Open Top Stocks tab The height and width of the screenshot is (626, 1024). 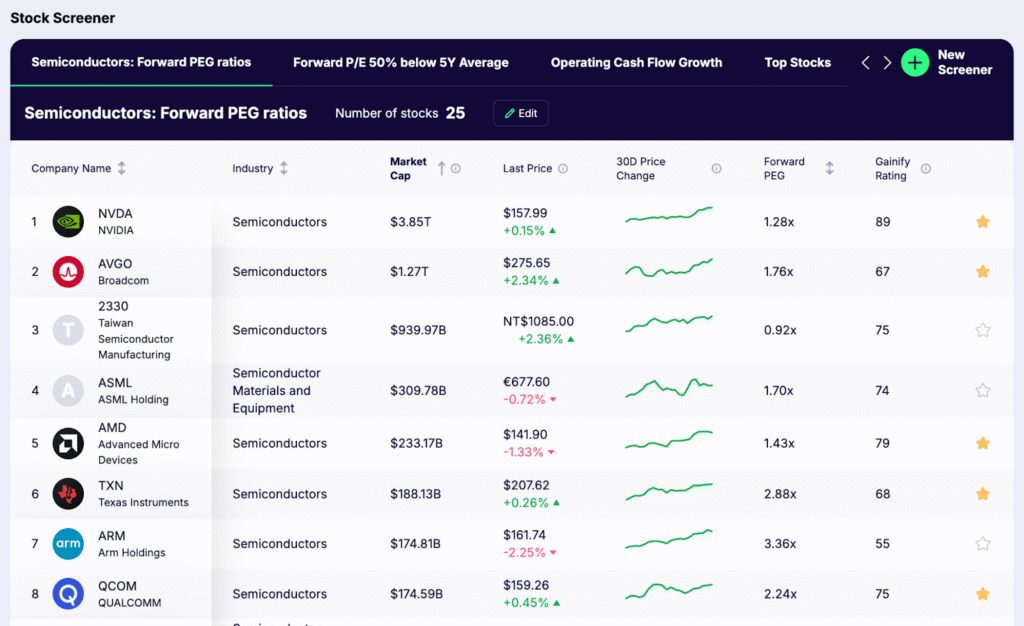(x=797, y=63)
